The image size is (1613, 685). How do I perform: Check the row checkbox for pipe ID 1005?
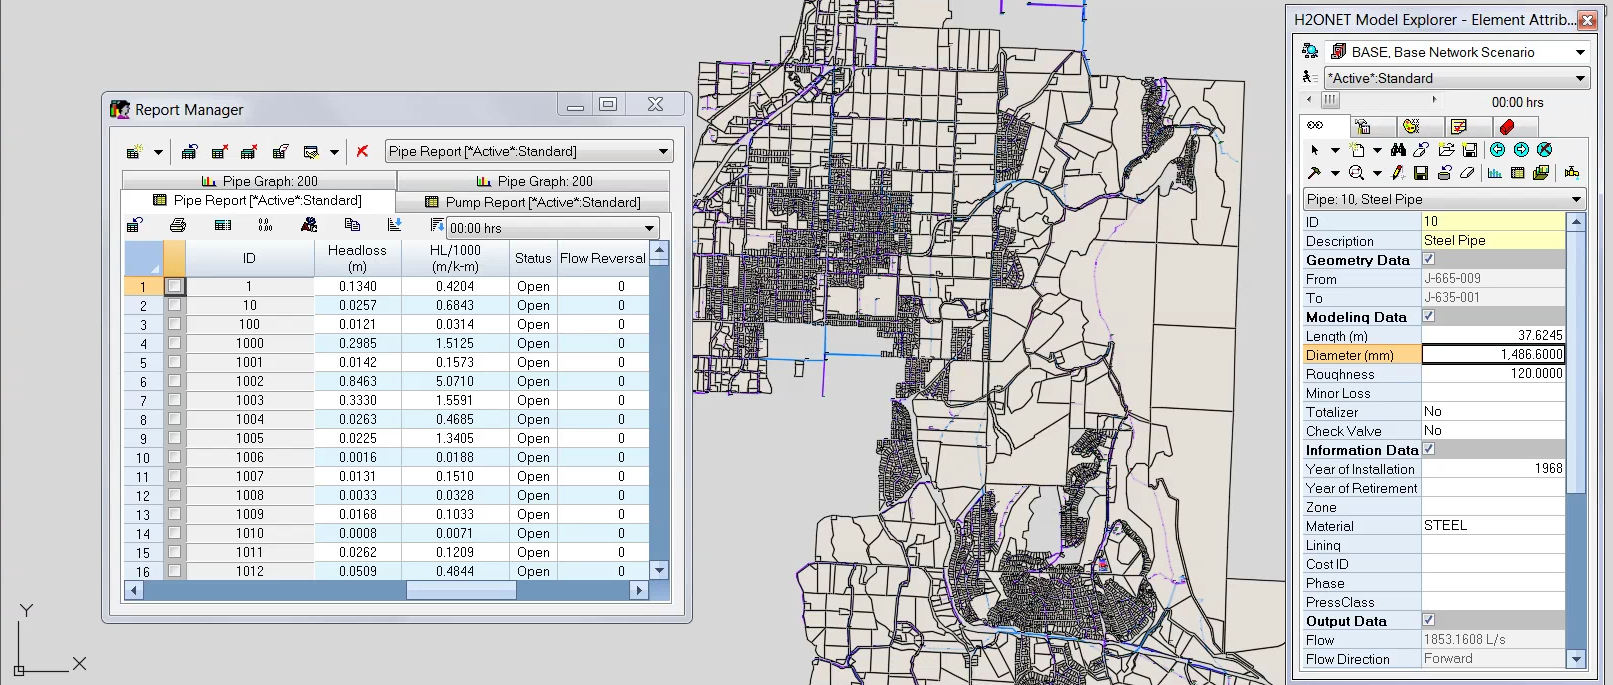tap(174, 438)
